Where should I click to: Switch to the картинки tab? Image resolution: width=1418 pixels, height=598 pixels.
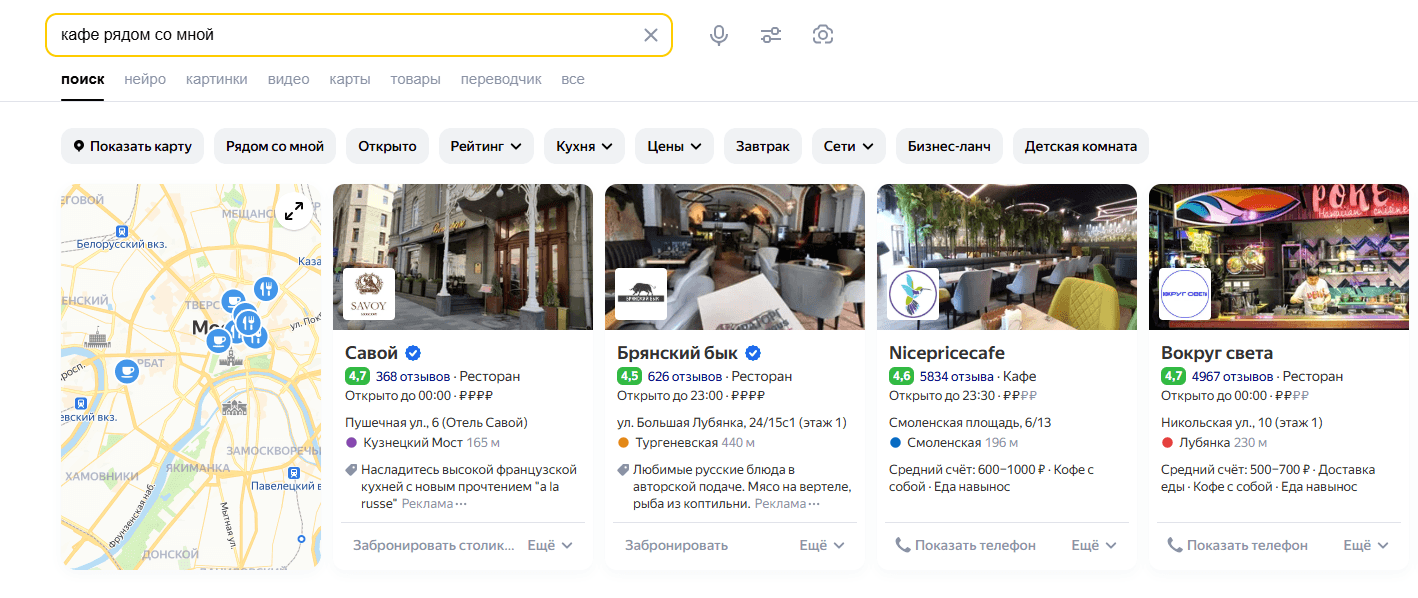pyautogui.click(x=217, y=79)
